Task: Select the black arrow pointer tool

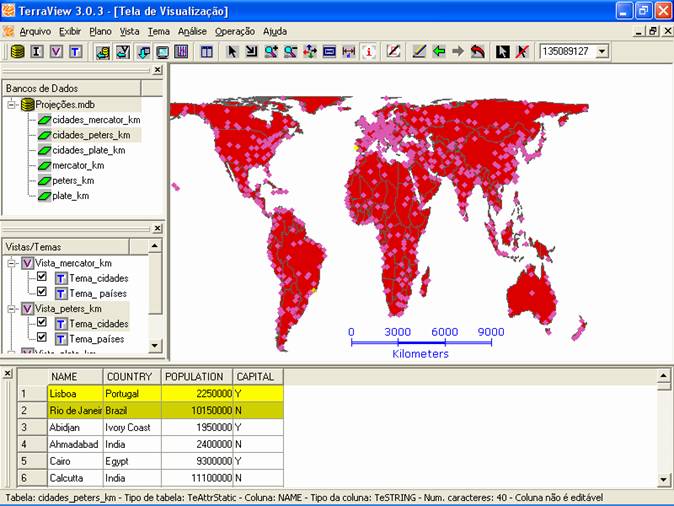Action: (x=232, y=52)
